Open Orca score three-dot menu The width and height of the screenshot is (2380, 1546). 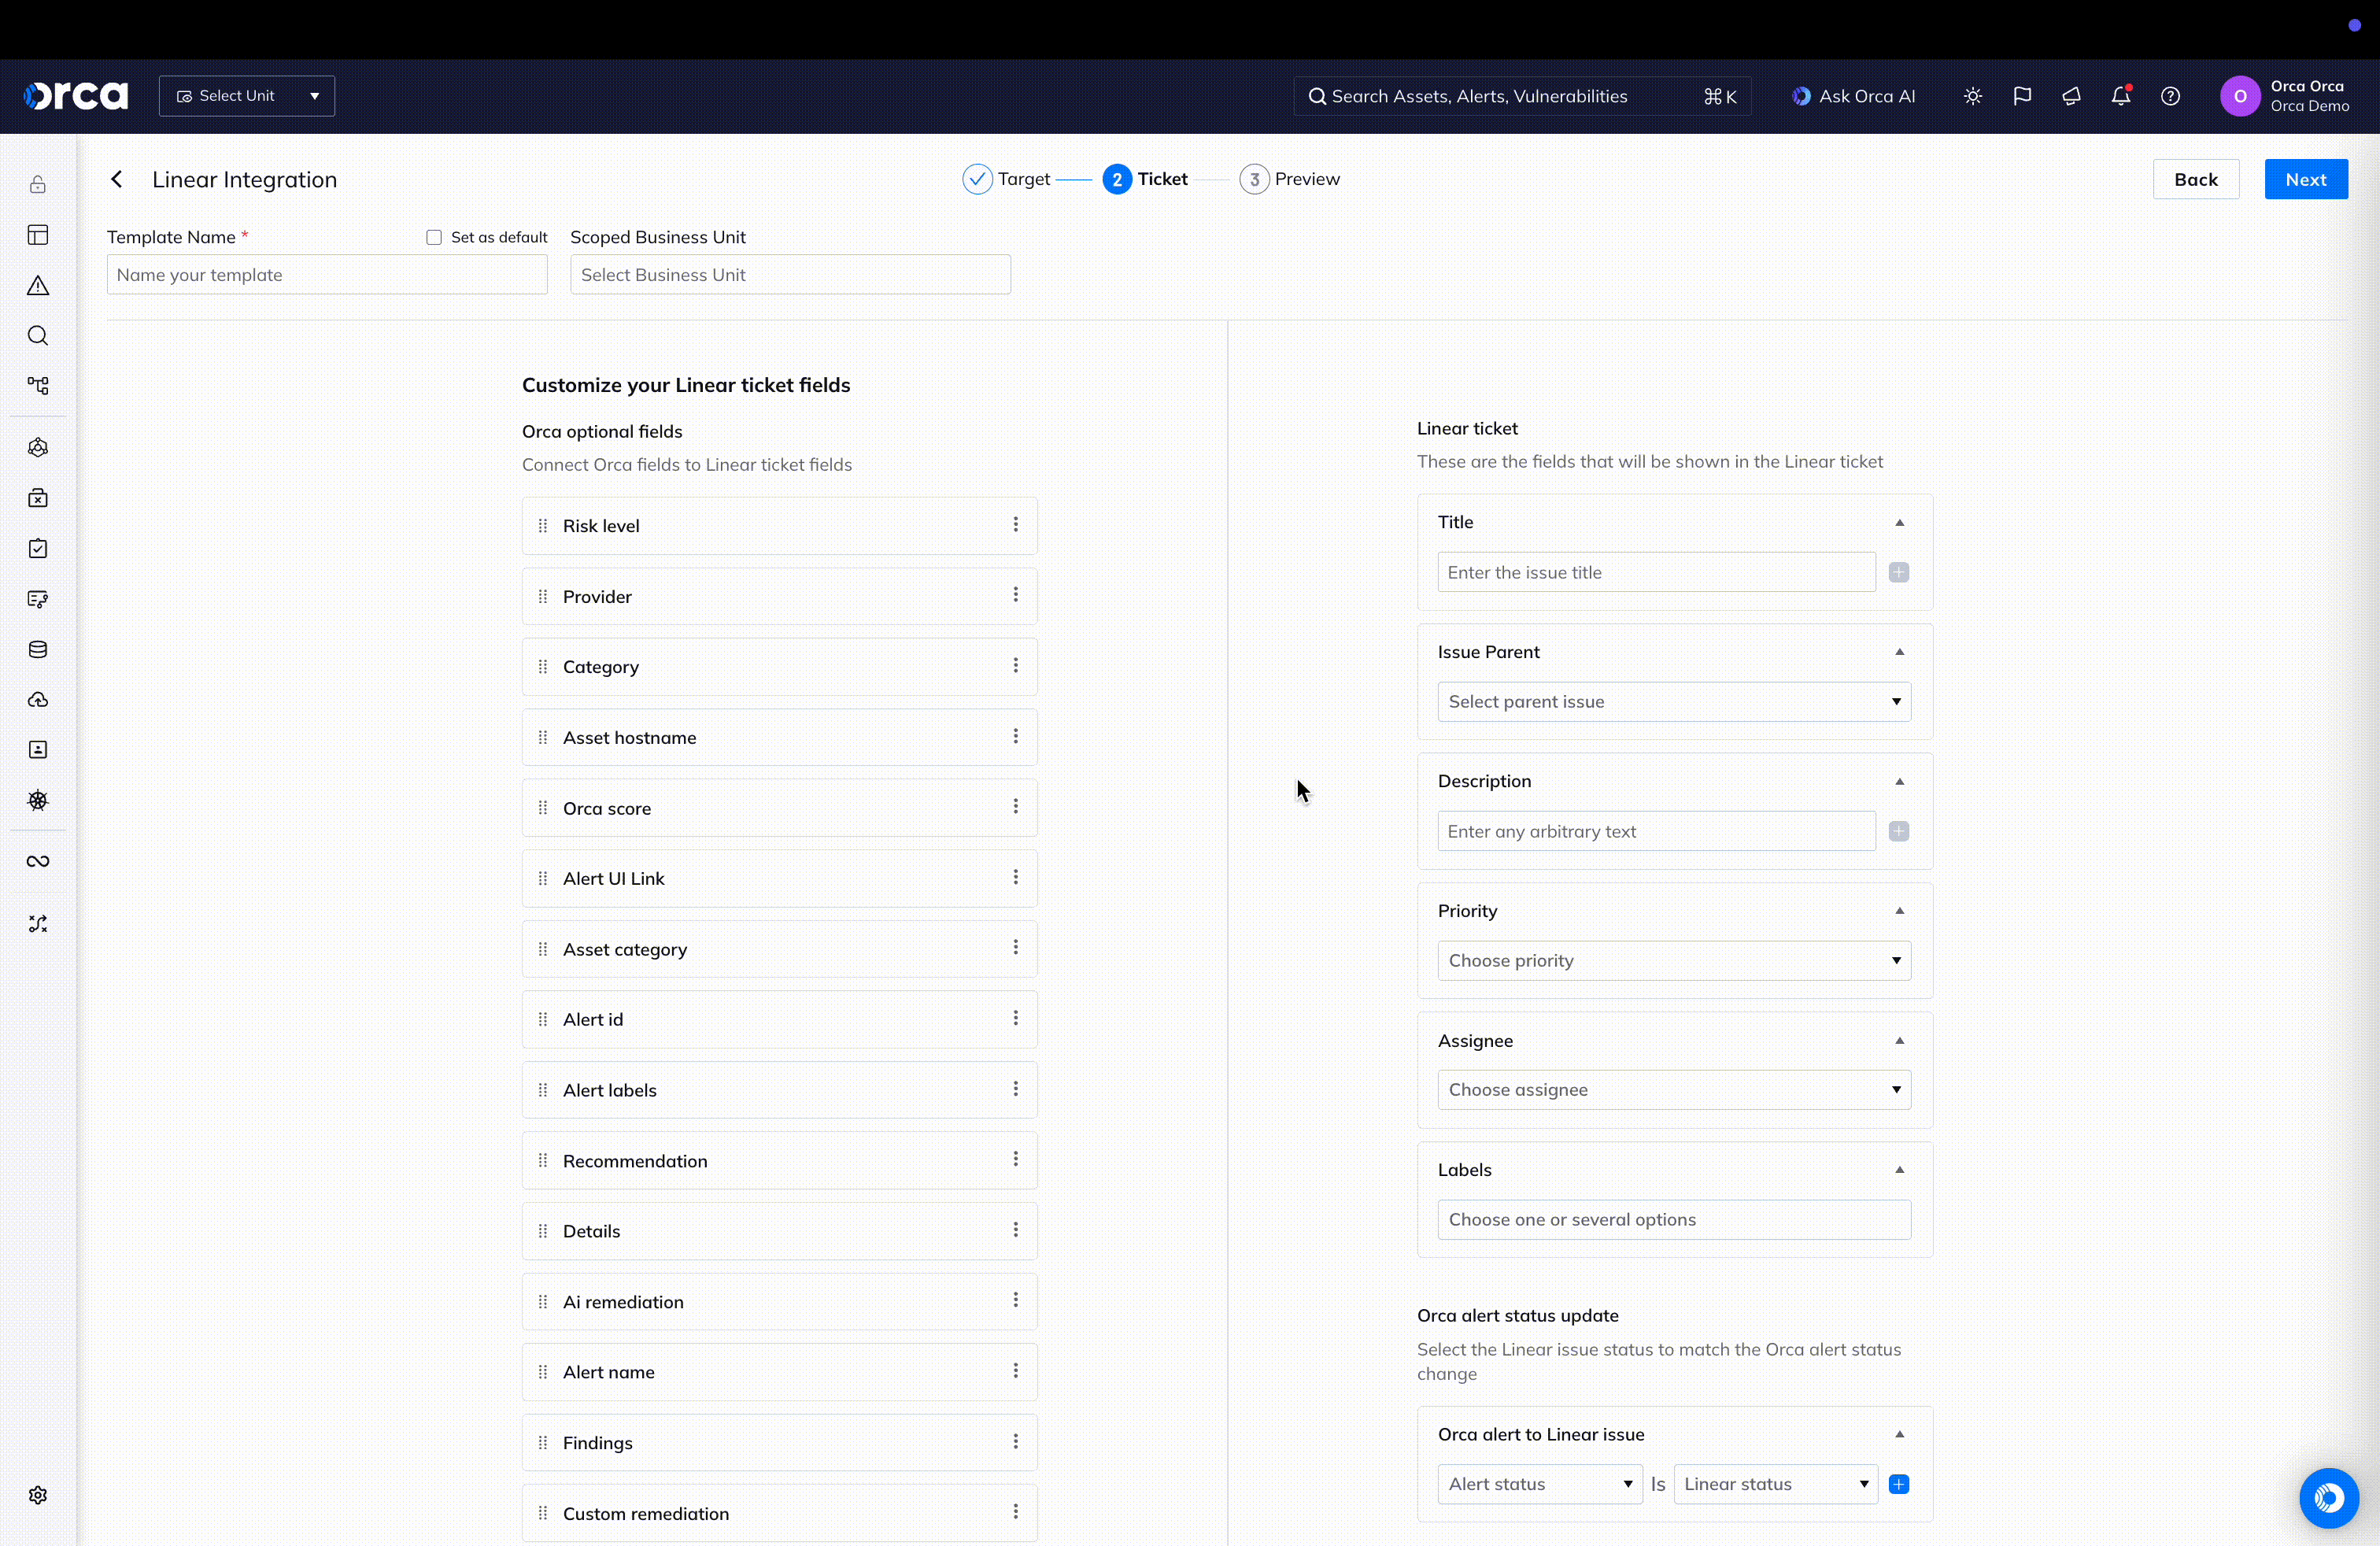(1016, 807)
